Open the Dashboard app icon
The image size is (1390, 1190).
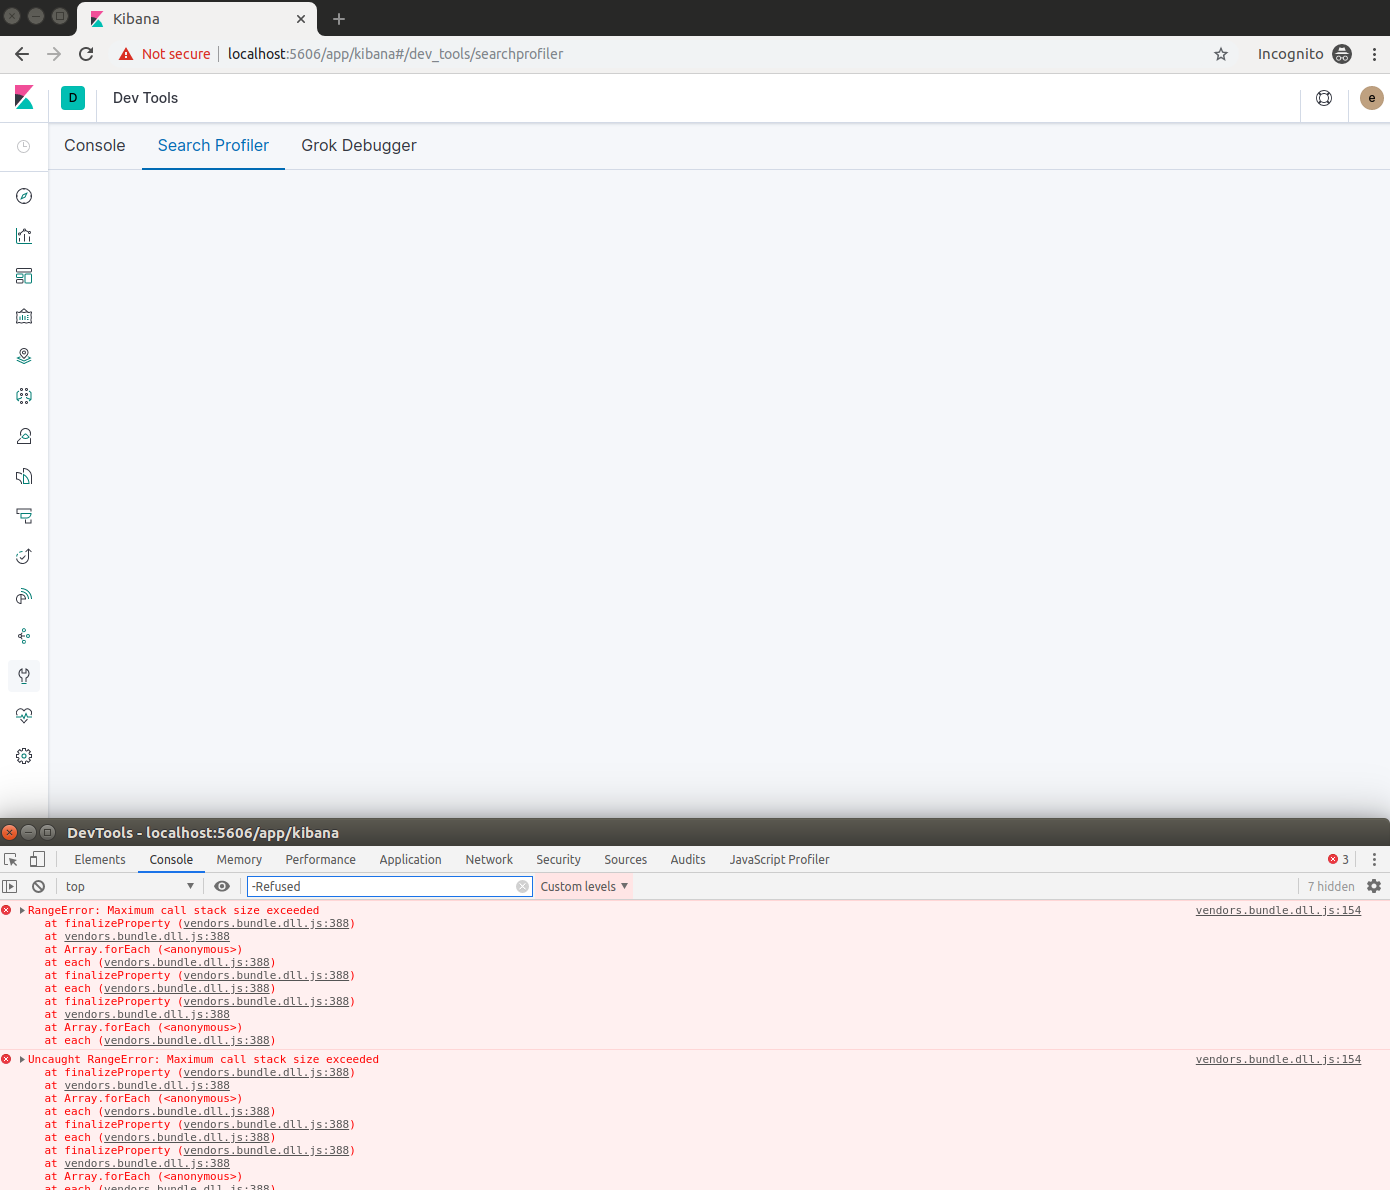click(24, 276)
